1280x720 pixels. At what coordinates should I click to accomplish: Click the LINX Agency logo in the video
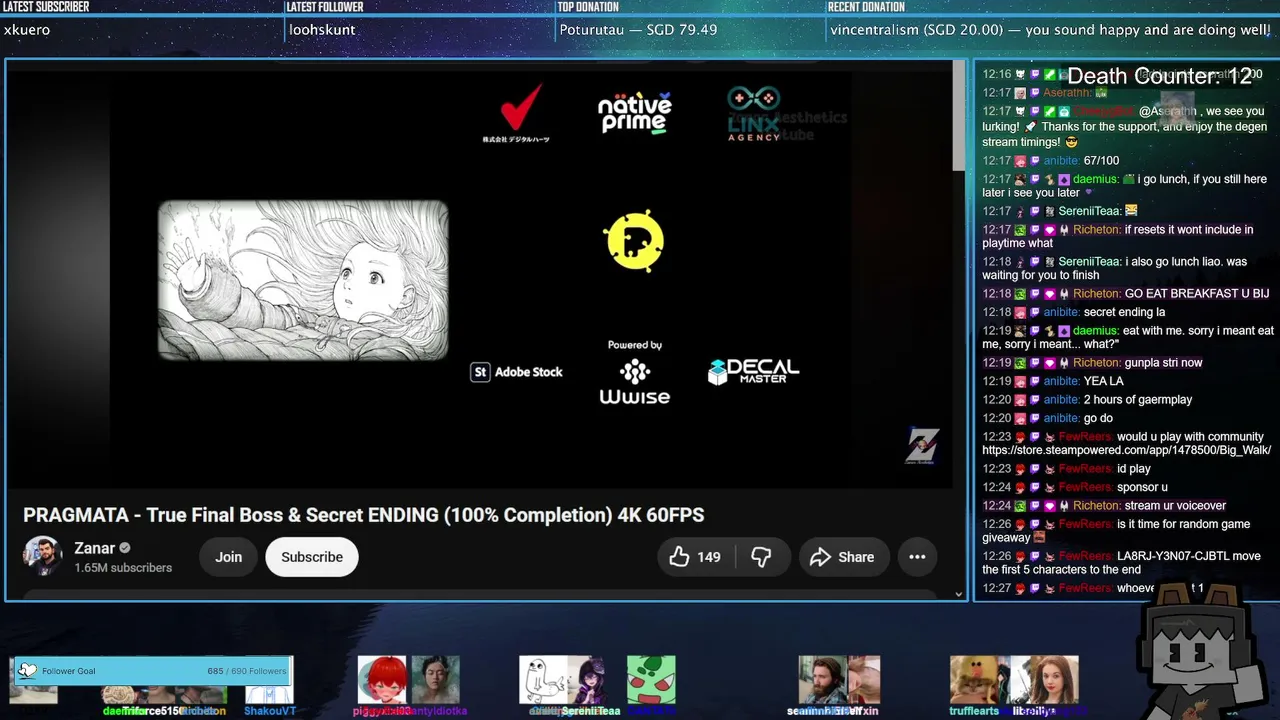753,114
